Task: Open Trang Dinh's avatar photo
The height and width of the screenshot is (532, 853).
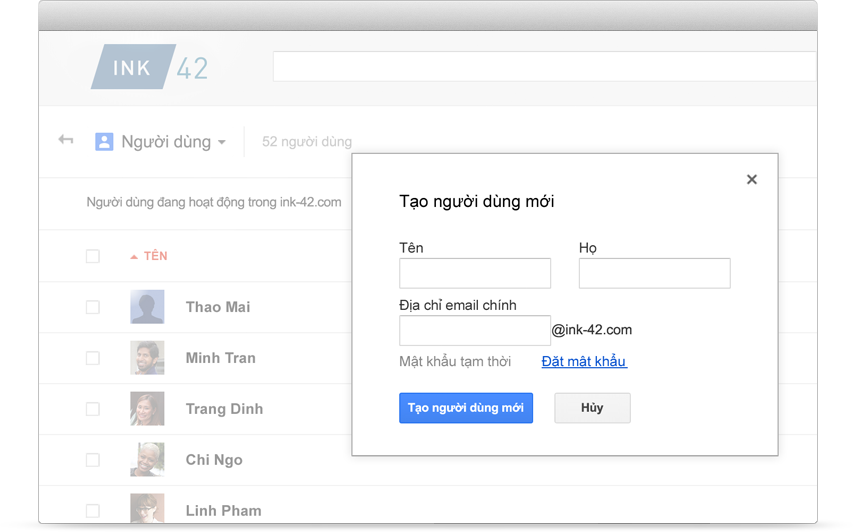Action: pos(147,409)
